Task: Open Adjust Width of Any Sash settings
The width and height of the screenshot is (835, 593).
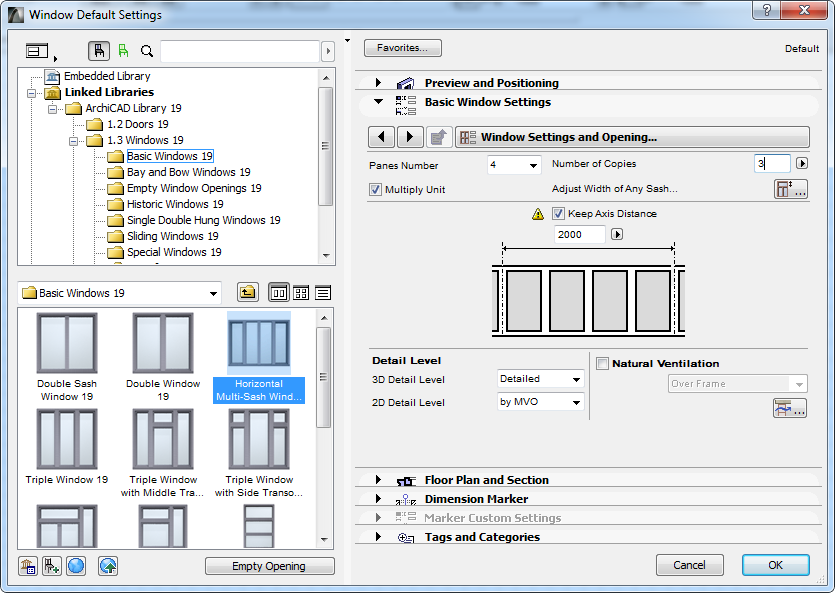Action: [x=791, y=189]
